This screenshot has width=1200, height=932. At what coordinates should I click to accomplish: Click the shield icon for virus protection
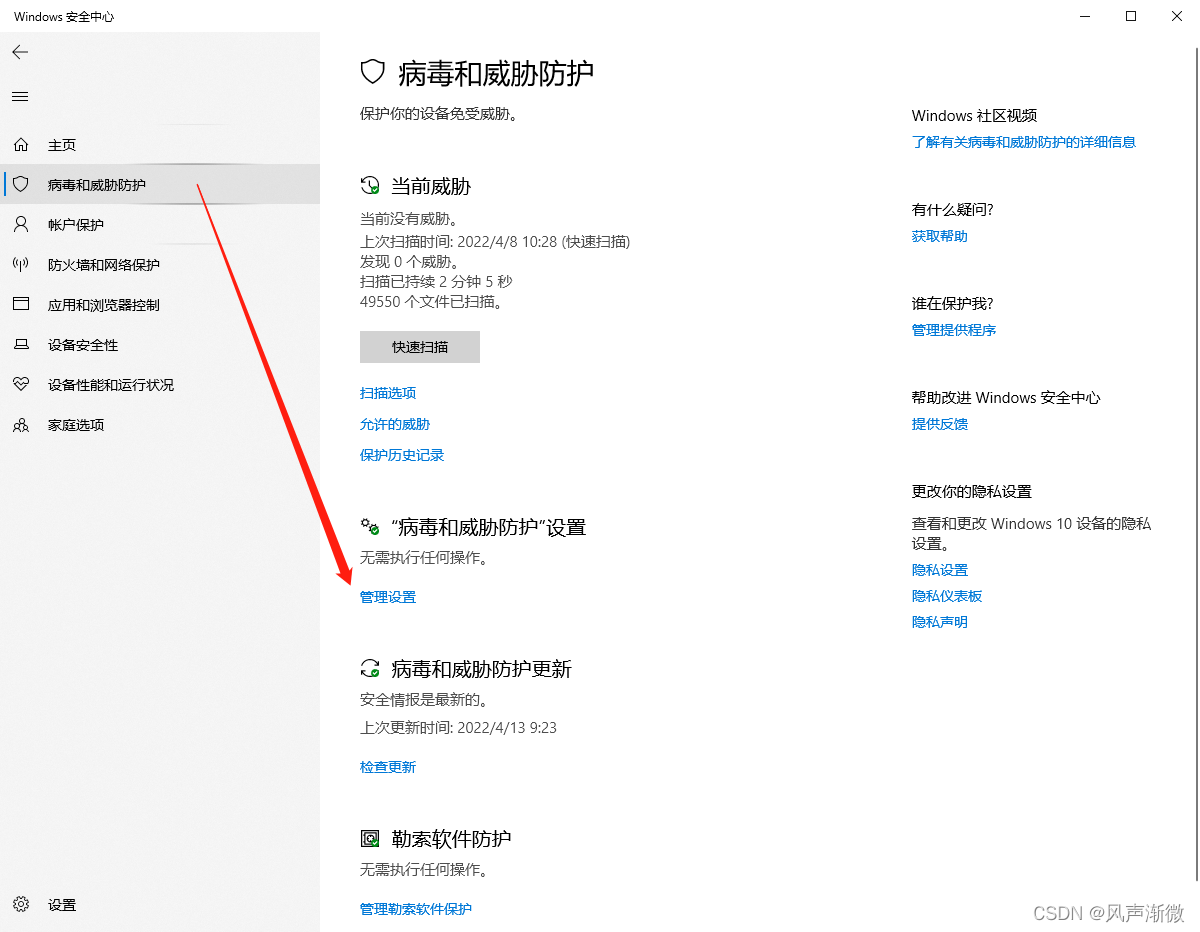pos(21,185)
